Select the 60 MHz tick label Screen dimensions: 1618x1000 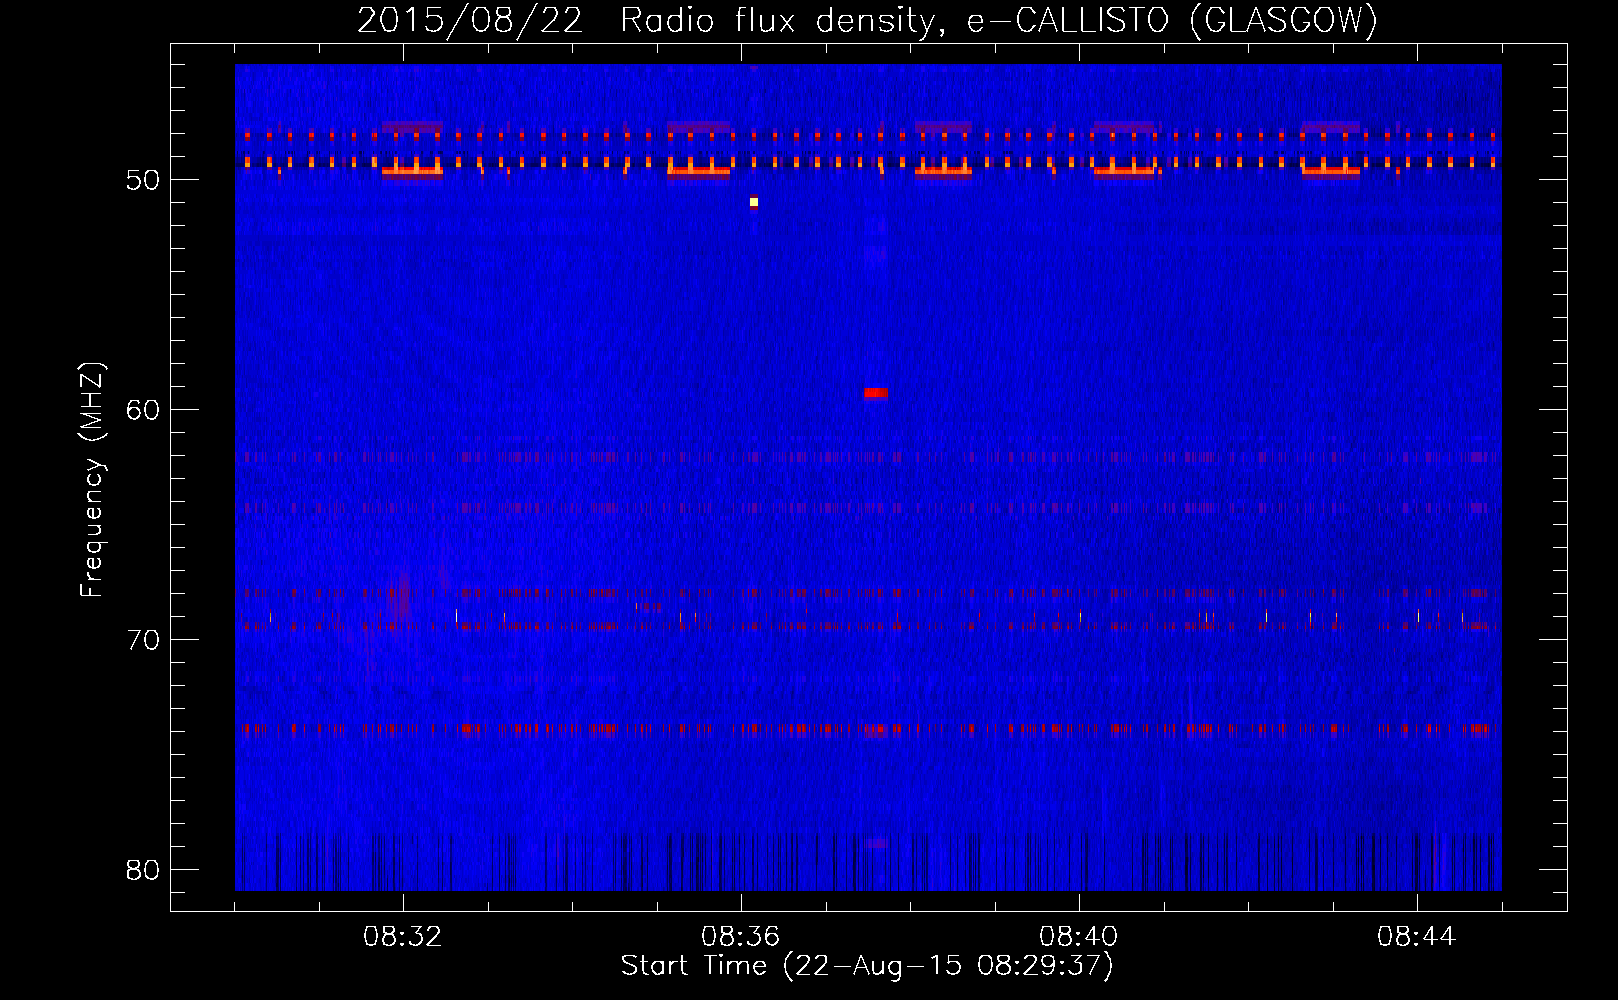click(x=143, y=410)
